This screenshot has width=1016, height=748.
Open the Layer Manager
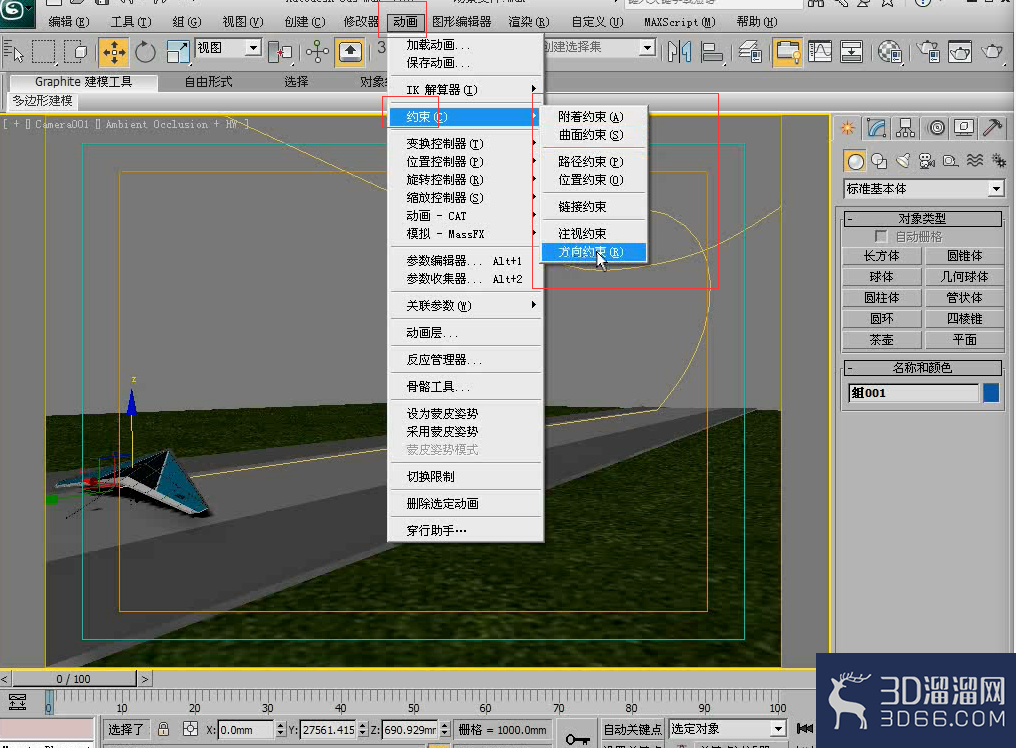(x=750, y=52)
